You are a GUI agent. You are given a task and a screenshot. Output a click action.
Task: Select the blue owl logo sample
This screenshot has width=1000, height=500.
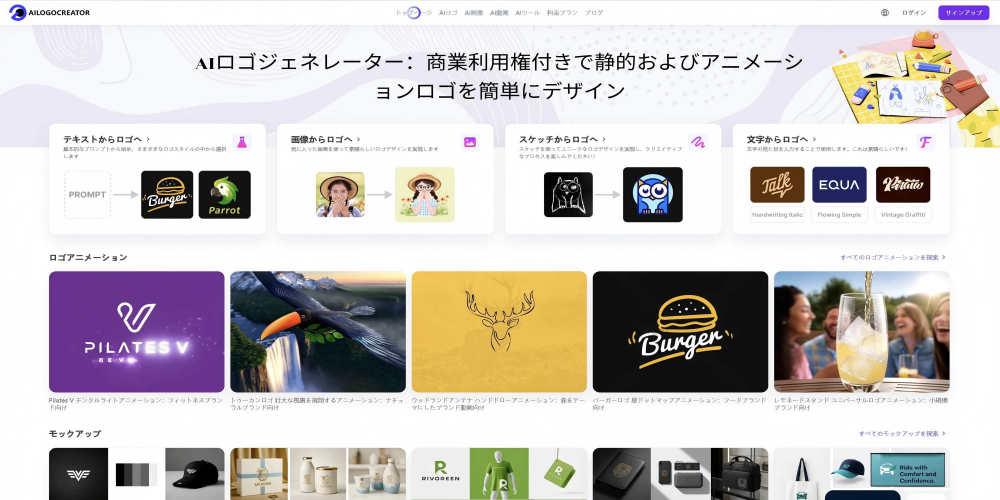652,195
